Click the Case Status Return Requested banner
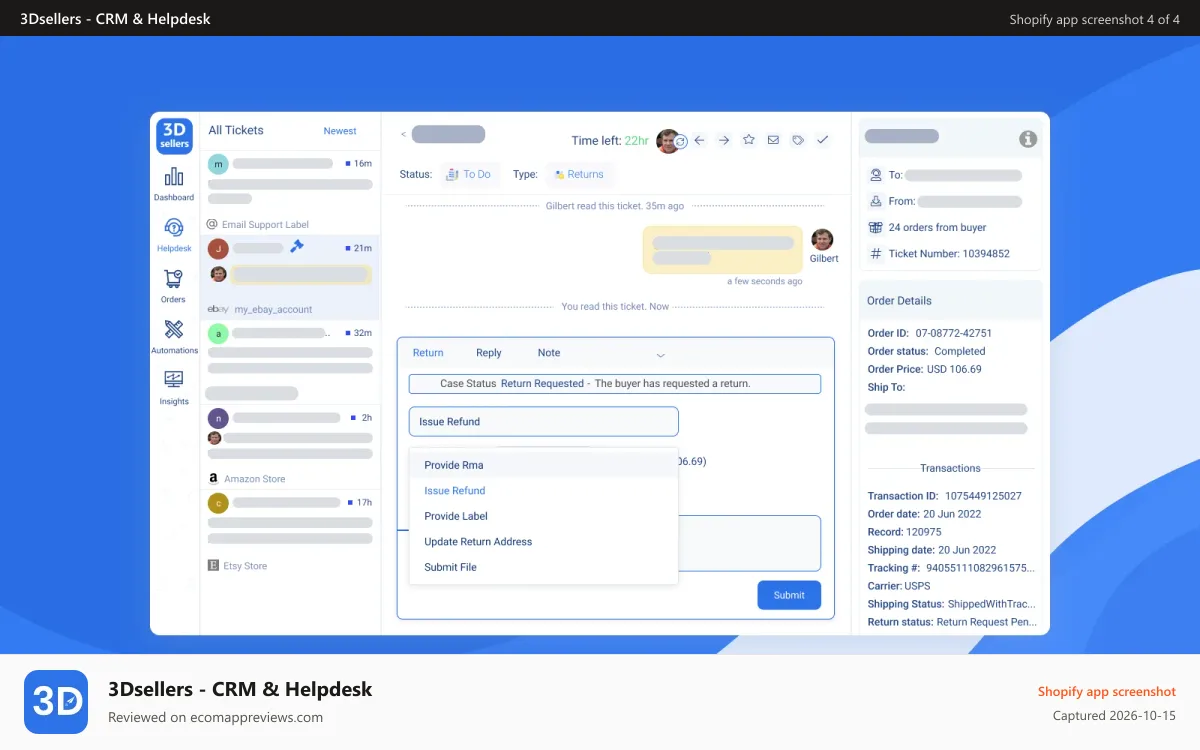This screenshot has width=1200, height=750. click(615, 384)
